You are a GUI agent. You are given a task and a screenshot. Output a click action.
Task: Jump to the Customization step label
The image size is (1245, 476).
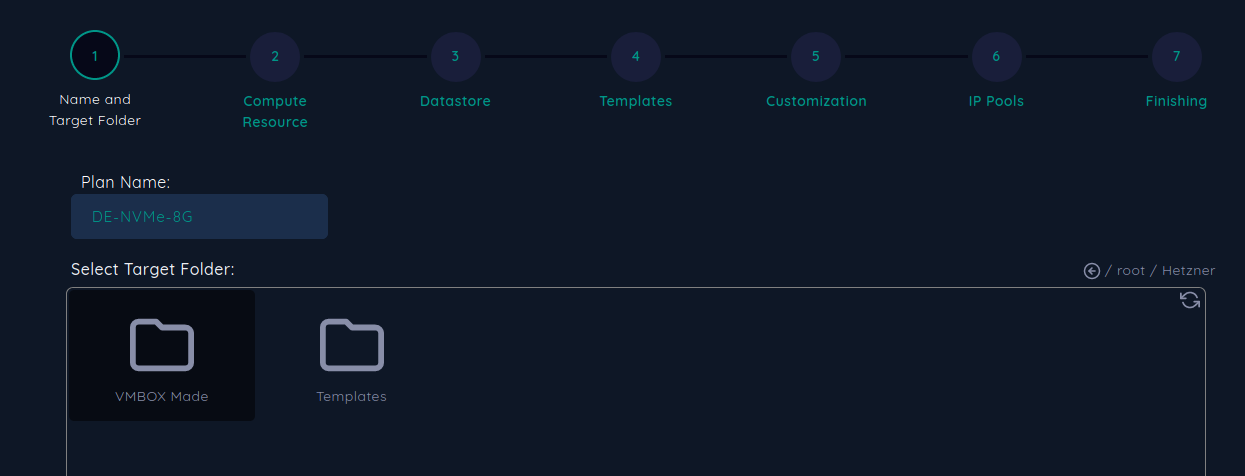pos(816,101)
